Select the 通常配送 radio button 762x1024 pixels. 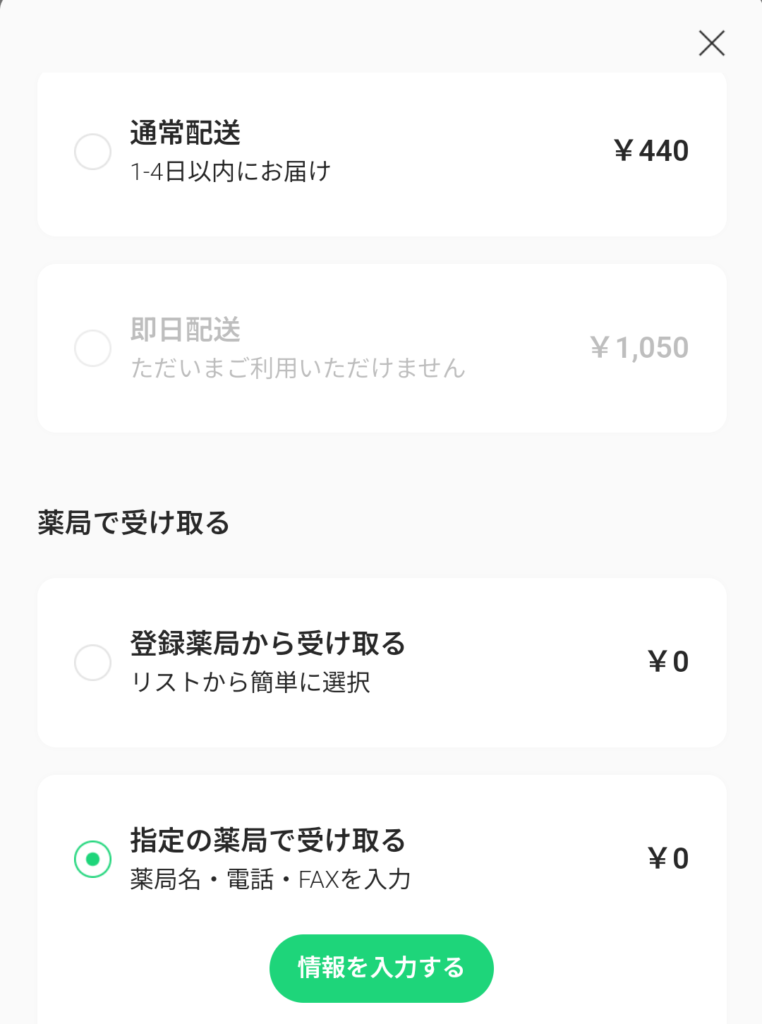tap(93, 152)
